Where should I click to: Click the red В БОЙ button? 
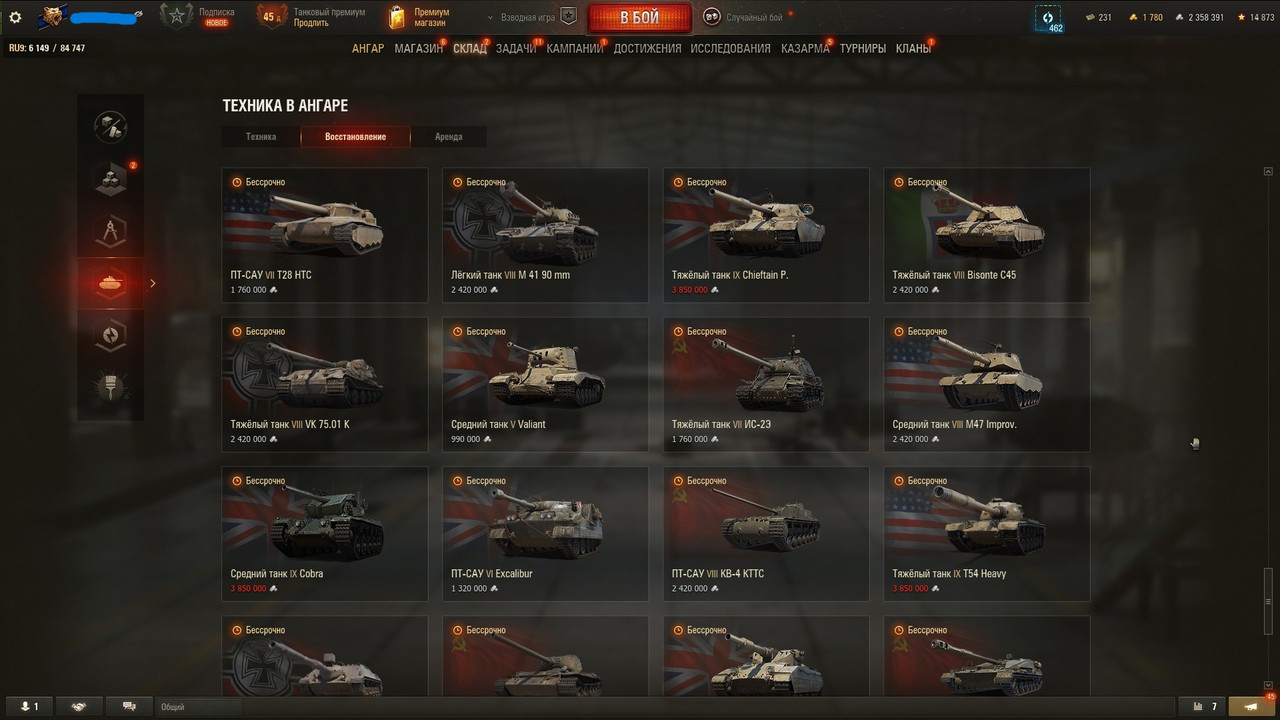click(x=639, y=18)
